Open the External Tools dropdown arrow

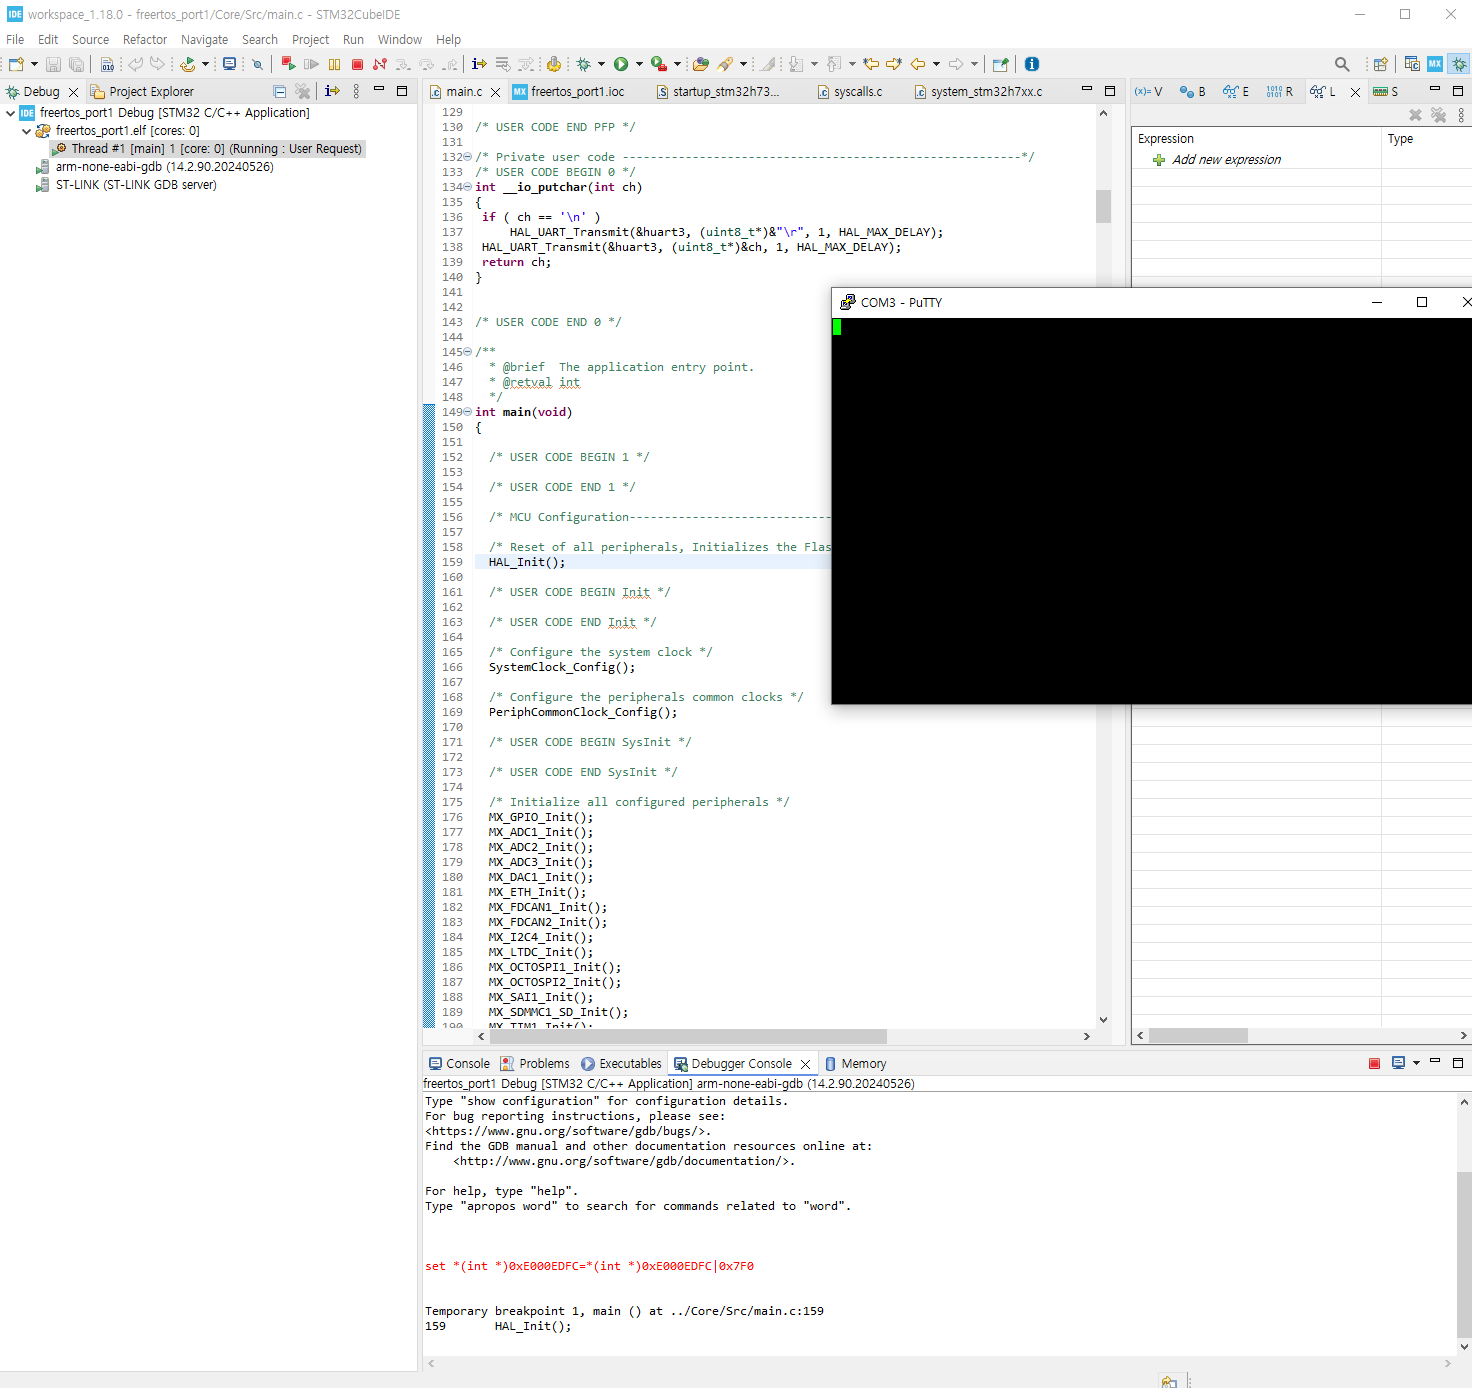pyautogui.click(x=677, y=64)
